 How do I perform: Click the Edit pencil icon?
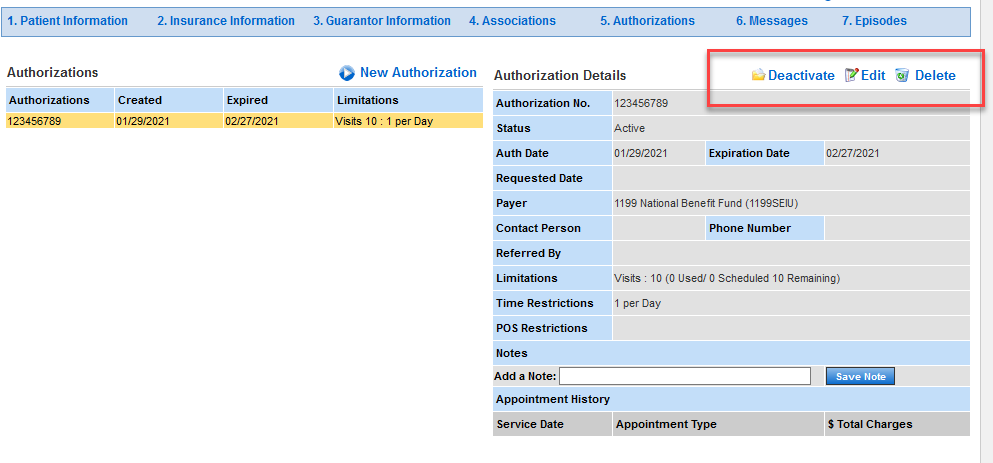coord(852,75)
